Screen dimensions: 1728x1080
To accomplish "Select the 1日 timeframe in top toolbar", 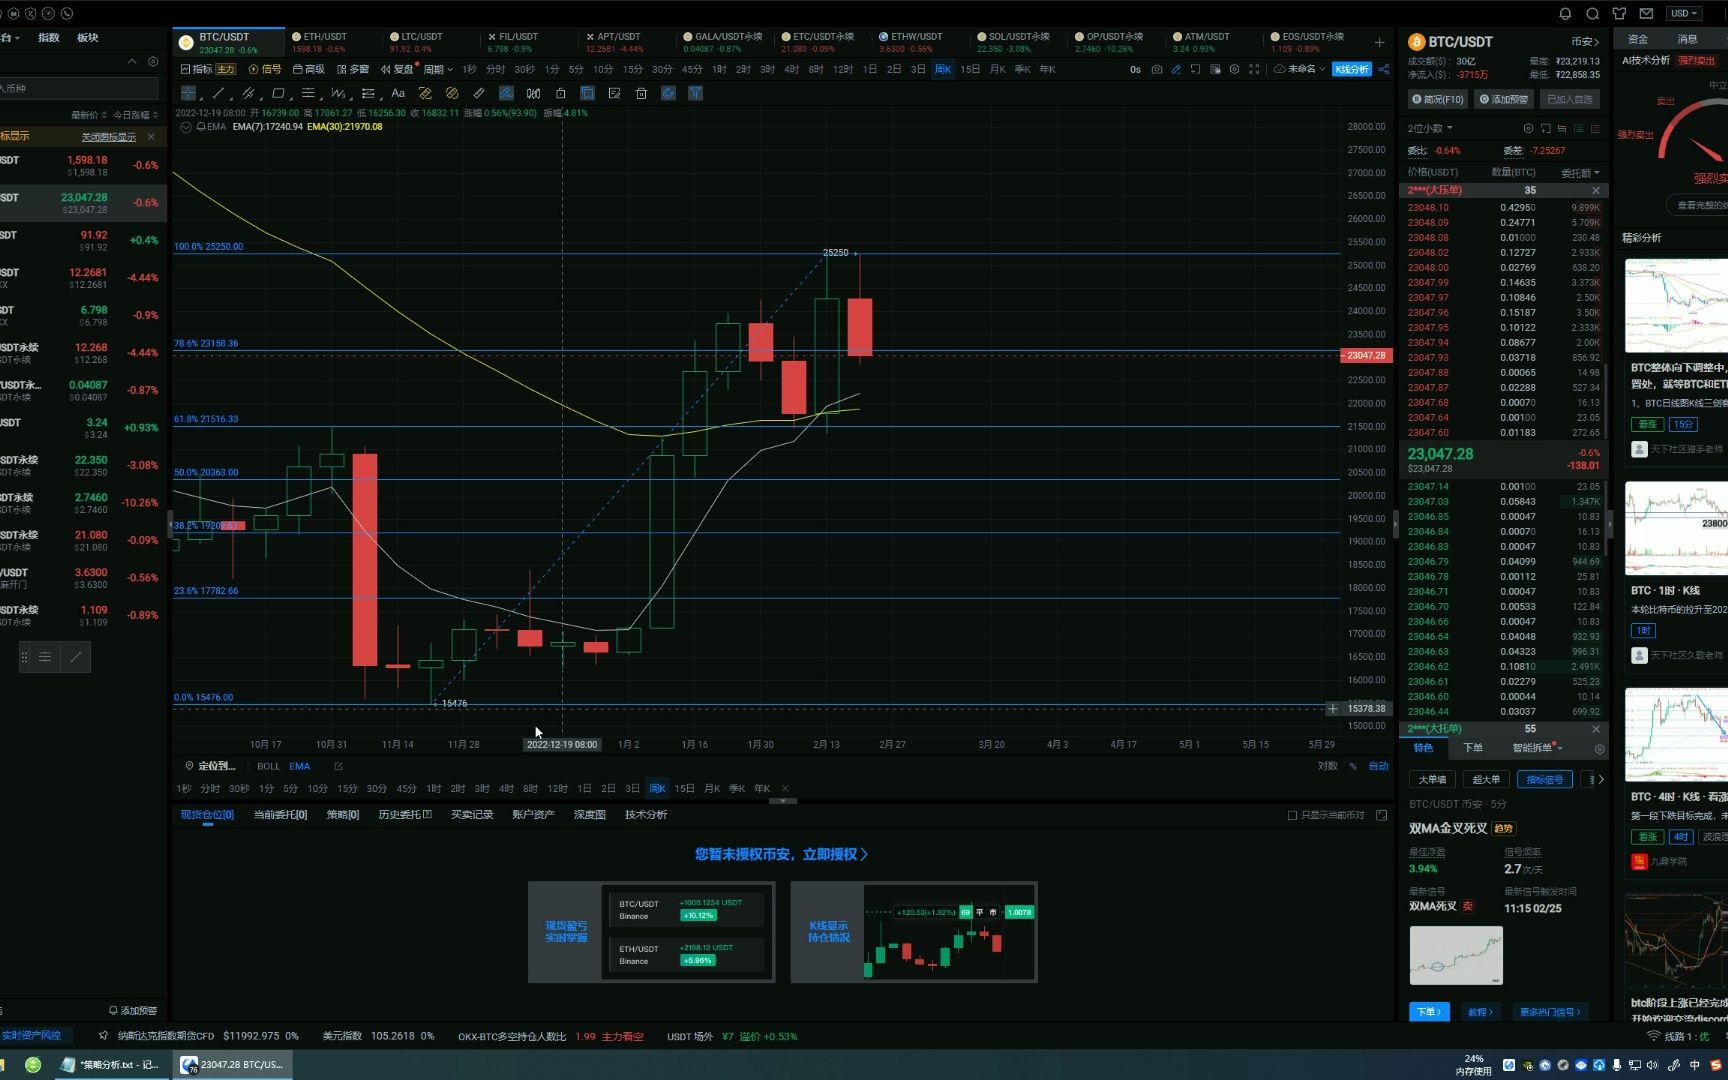I will [x=869, y=69].
